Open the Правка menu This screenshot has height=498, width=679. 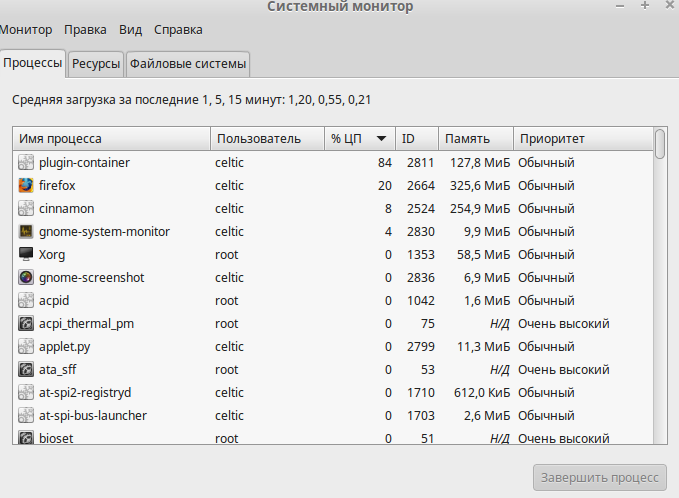pos(85,30)
